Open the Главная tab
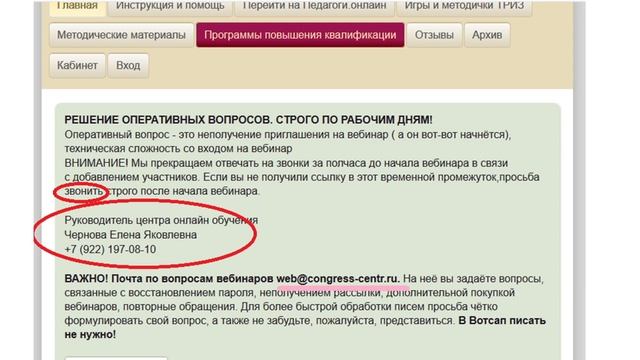Image resolution: width=640 pixels, height=360 pixels. tap(77, 7)
